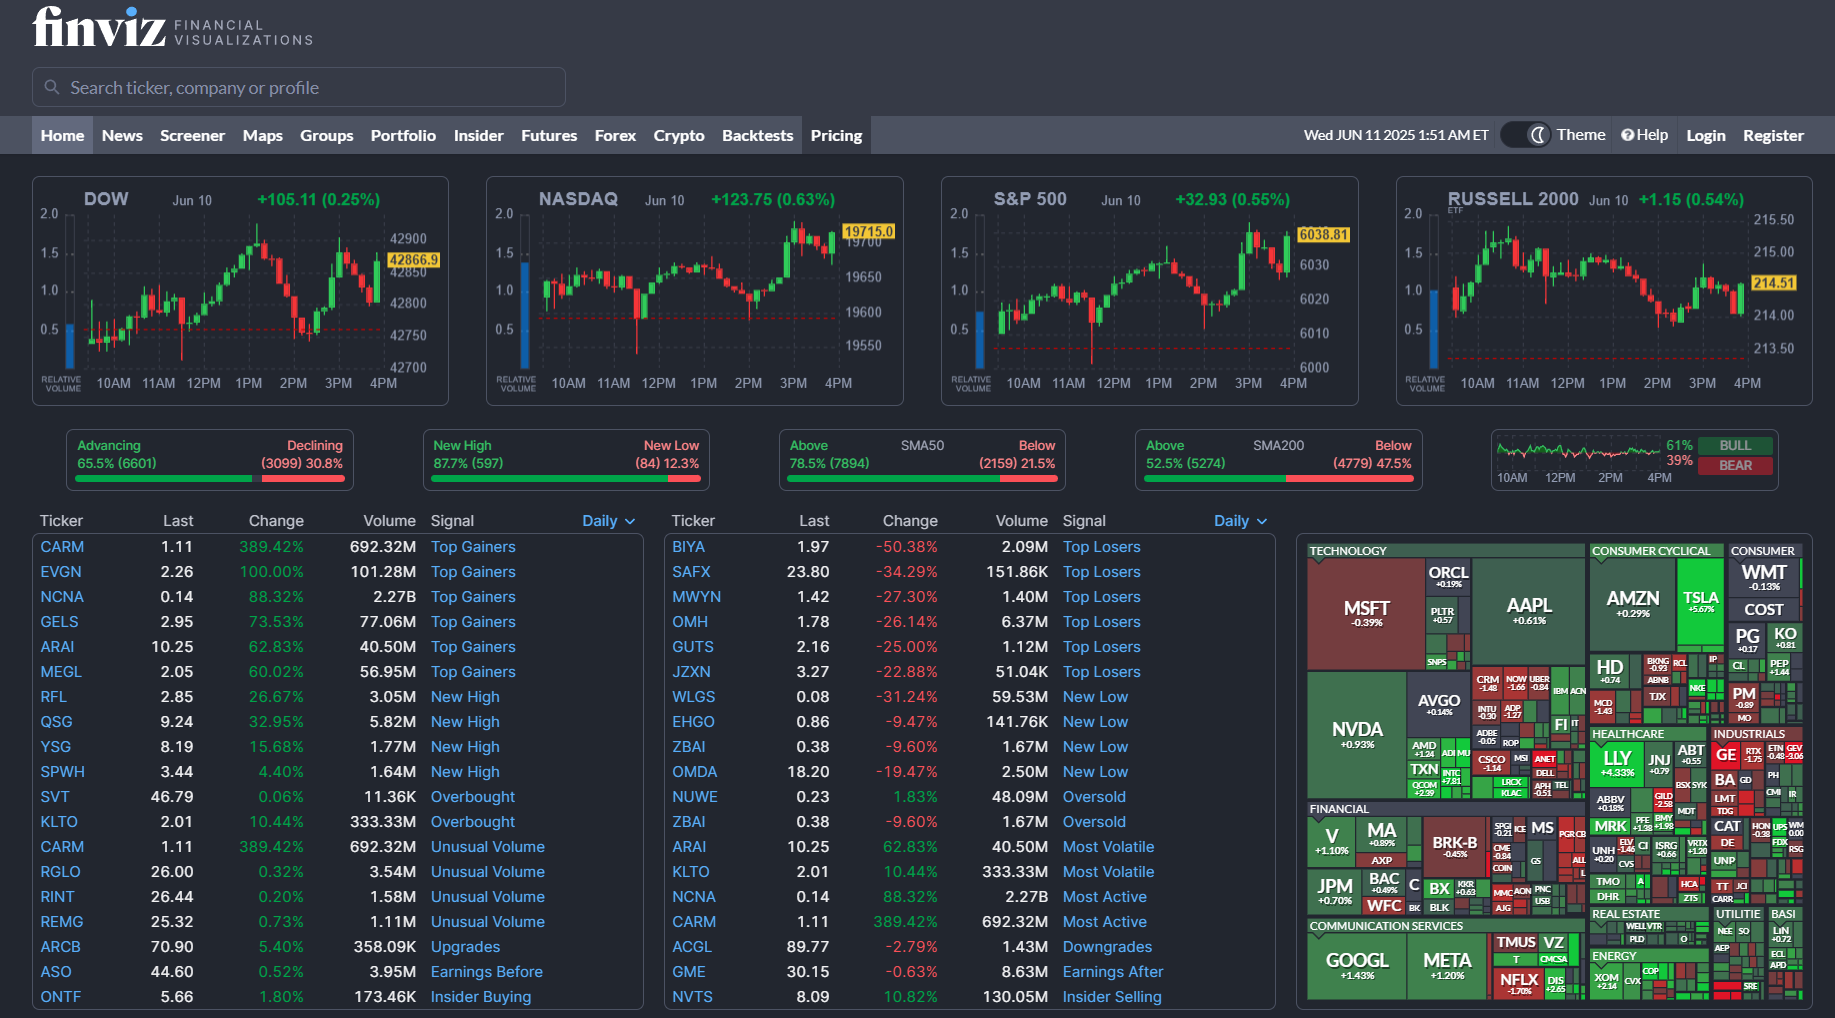
Task: Select the Groups menu item
Action: tap(326, 135)
